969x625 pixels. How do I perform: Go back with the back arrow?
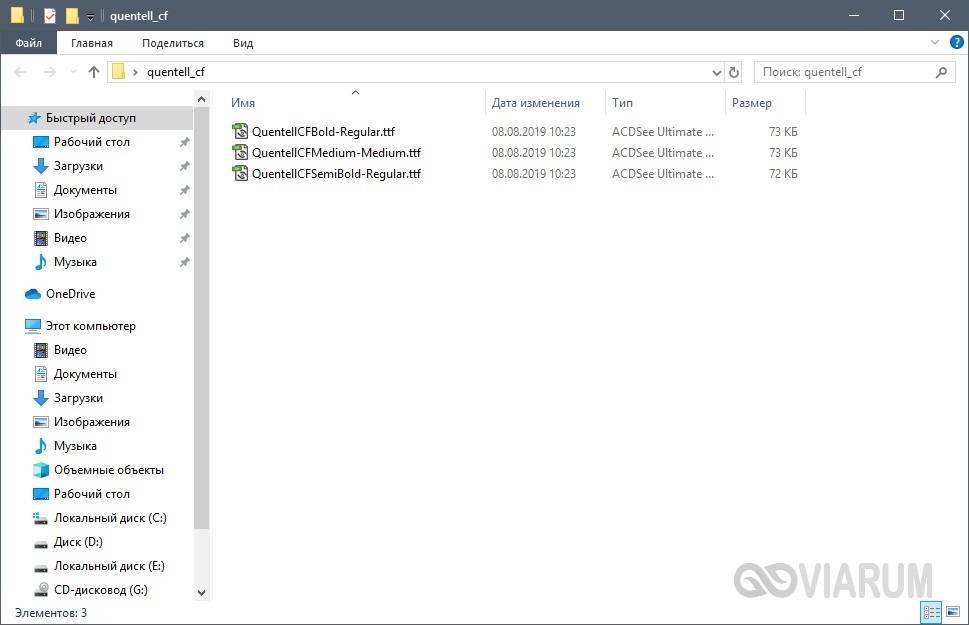click(20, 72)
